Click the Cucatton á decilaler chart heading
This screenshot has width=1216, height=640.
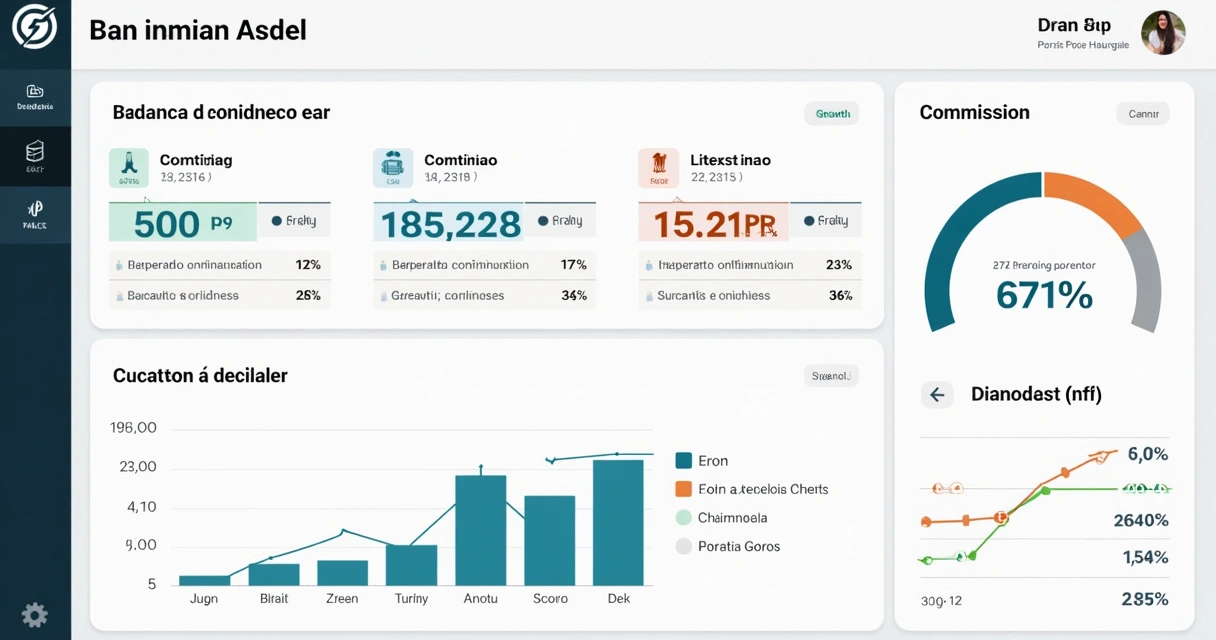[x=200, y=376]
